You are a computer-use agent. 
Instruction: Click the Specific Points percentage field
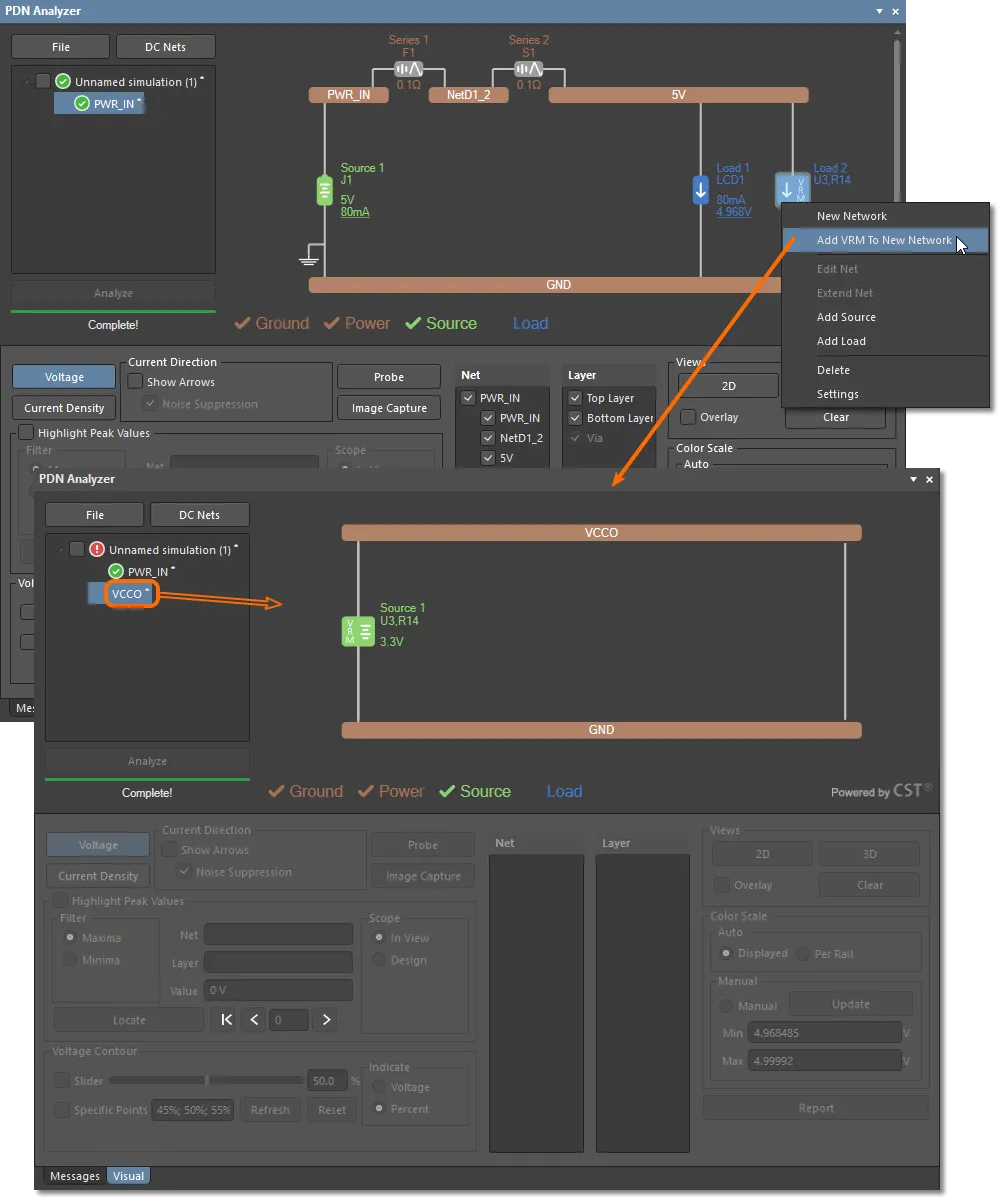pyautogui.click(x=193, y=1110)
